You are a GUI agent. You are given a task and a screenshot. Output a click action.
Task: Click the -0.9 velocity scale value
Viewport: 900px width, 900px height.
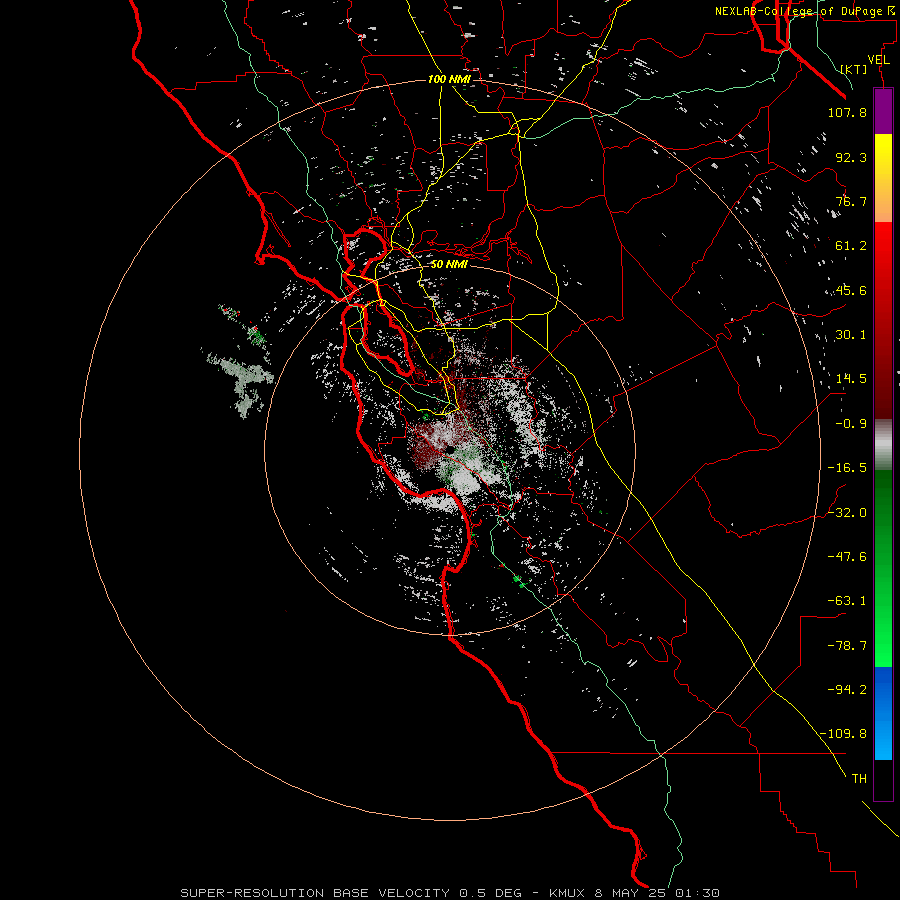click(x=851, y=424)
